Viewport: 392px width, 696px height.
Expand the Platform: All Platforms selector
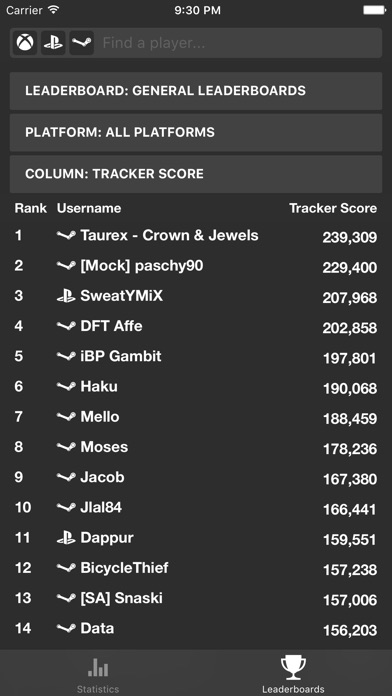coord(196,133)
